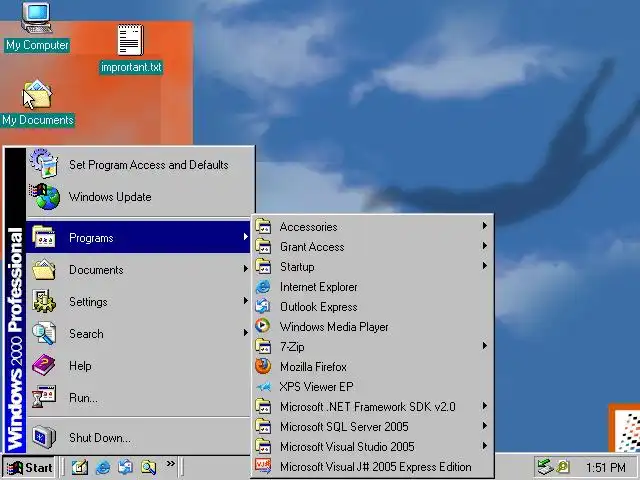The height and width of the screenshot is (480, 640).
Task: Expand the Settings submenu arrow
Action: point(245,301)
